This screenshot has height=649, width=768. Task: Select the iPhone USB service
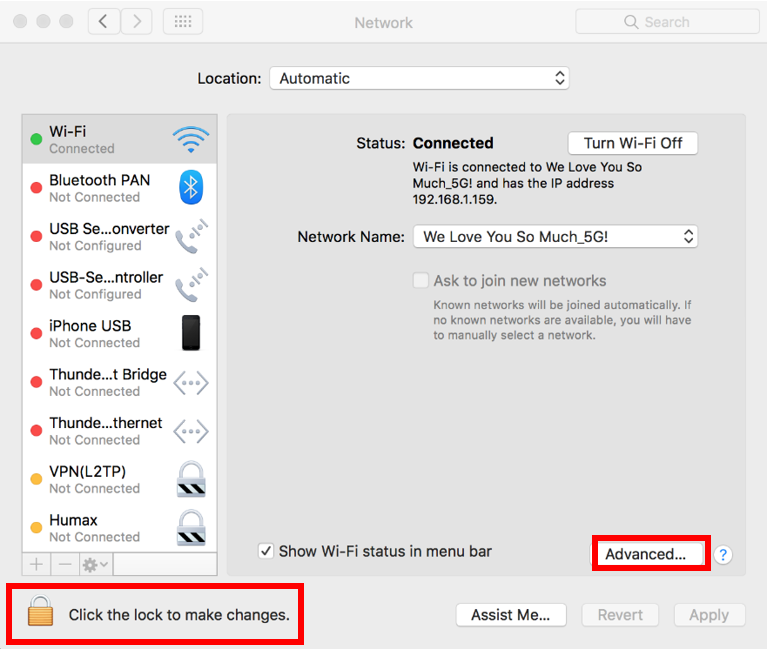coord(120,333)
